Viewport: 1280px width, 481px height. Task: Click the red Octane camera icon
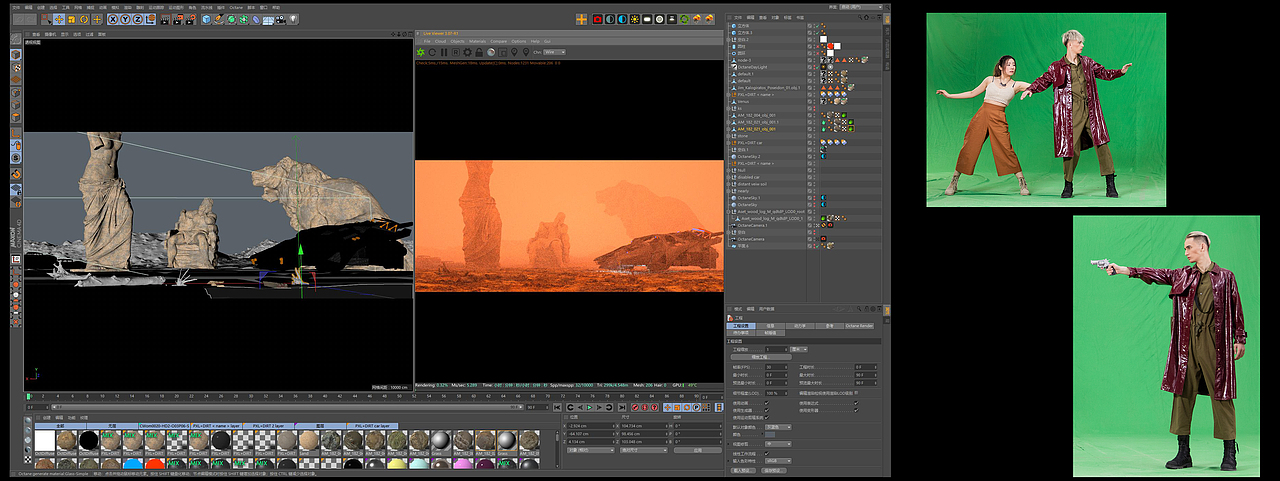597,19
